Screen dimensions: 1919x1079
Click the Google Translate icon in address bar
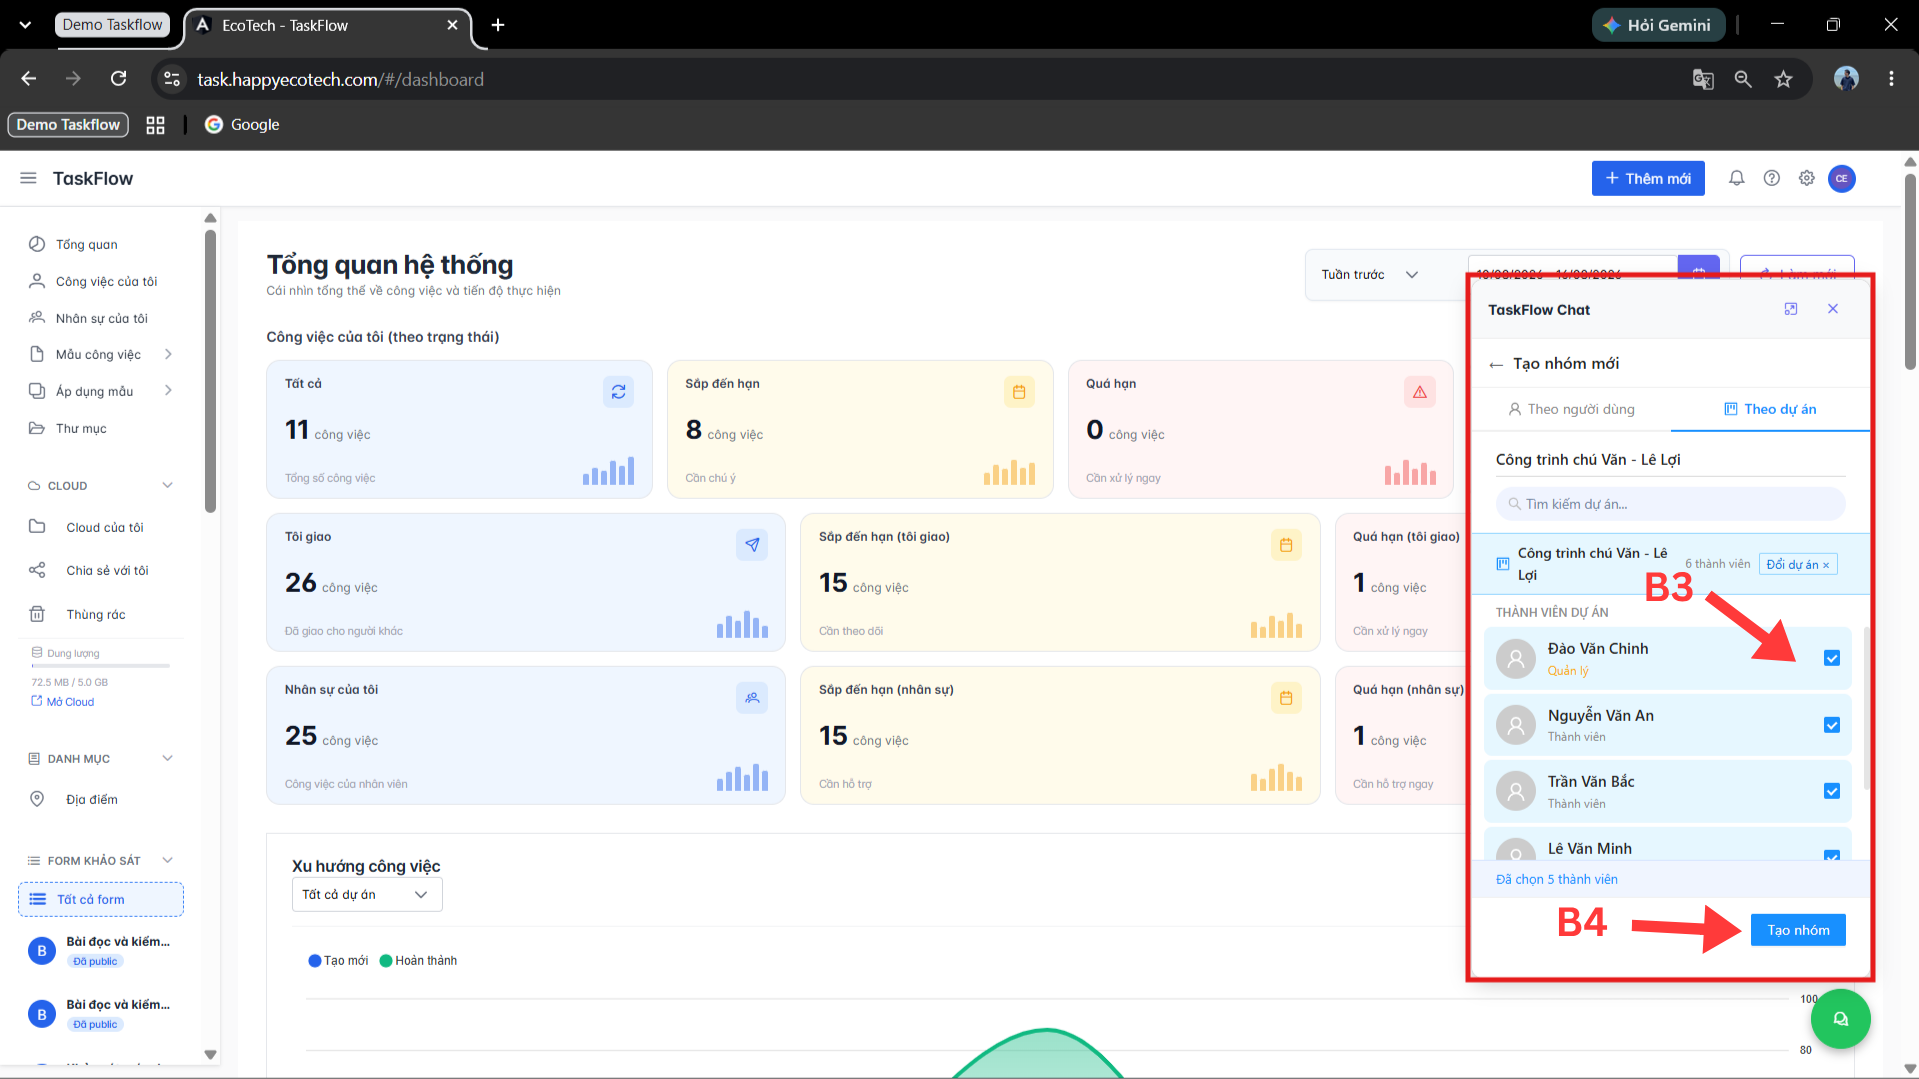click(x=1703, y=79)
